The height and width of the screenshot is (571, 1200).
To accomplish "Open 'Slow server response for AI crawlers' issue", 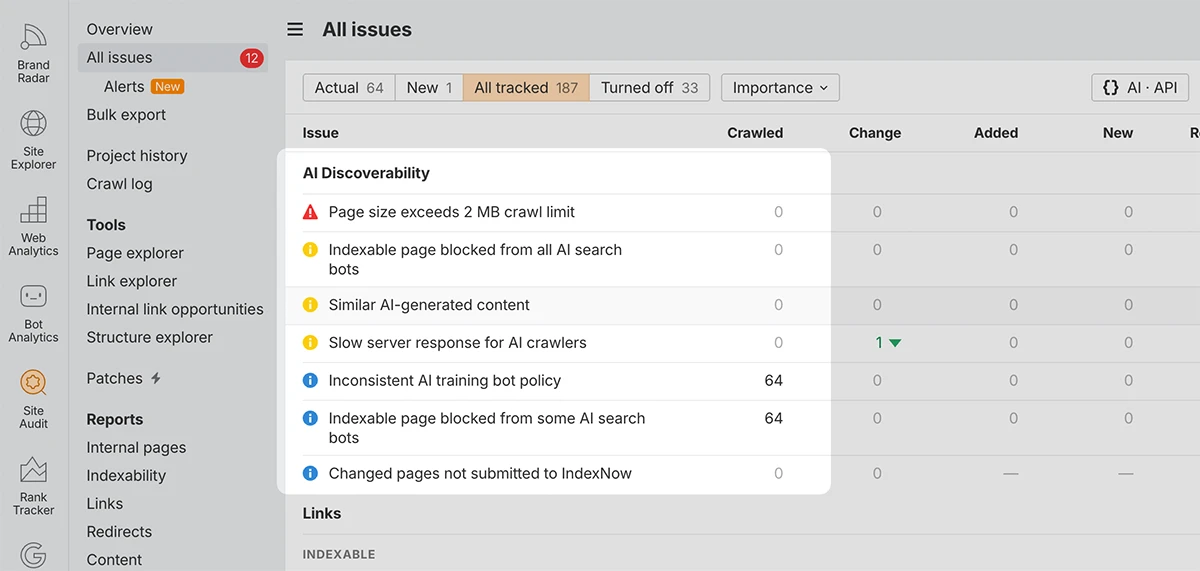I will [458, 343].
